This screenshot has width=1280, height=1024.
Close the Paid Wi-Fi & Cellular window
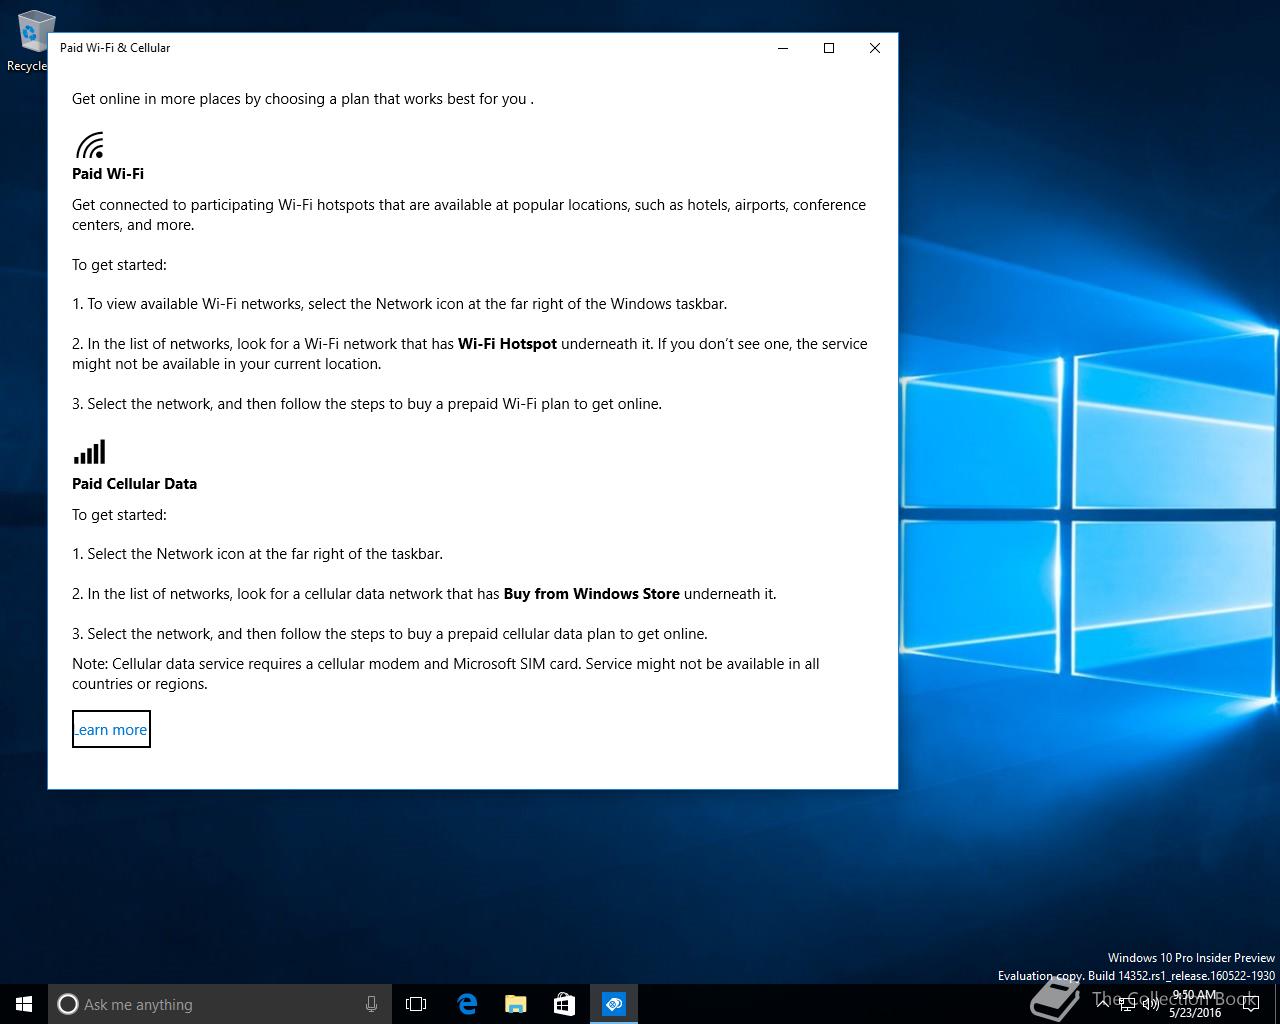pos(875,48)
